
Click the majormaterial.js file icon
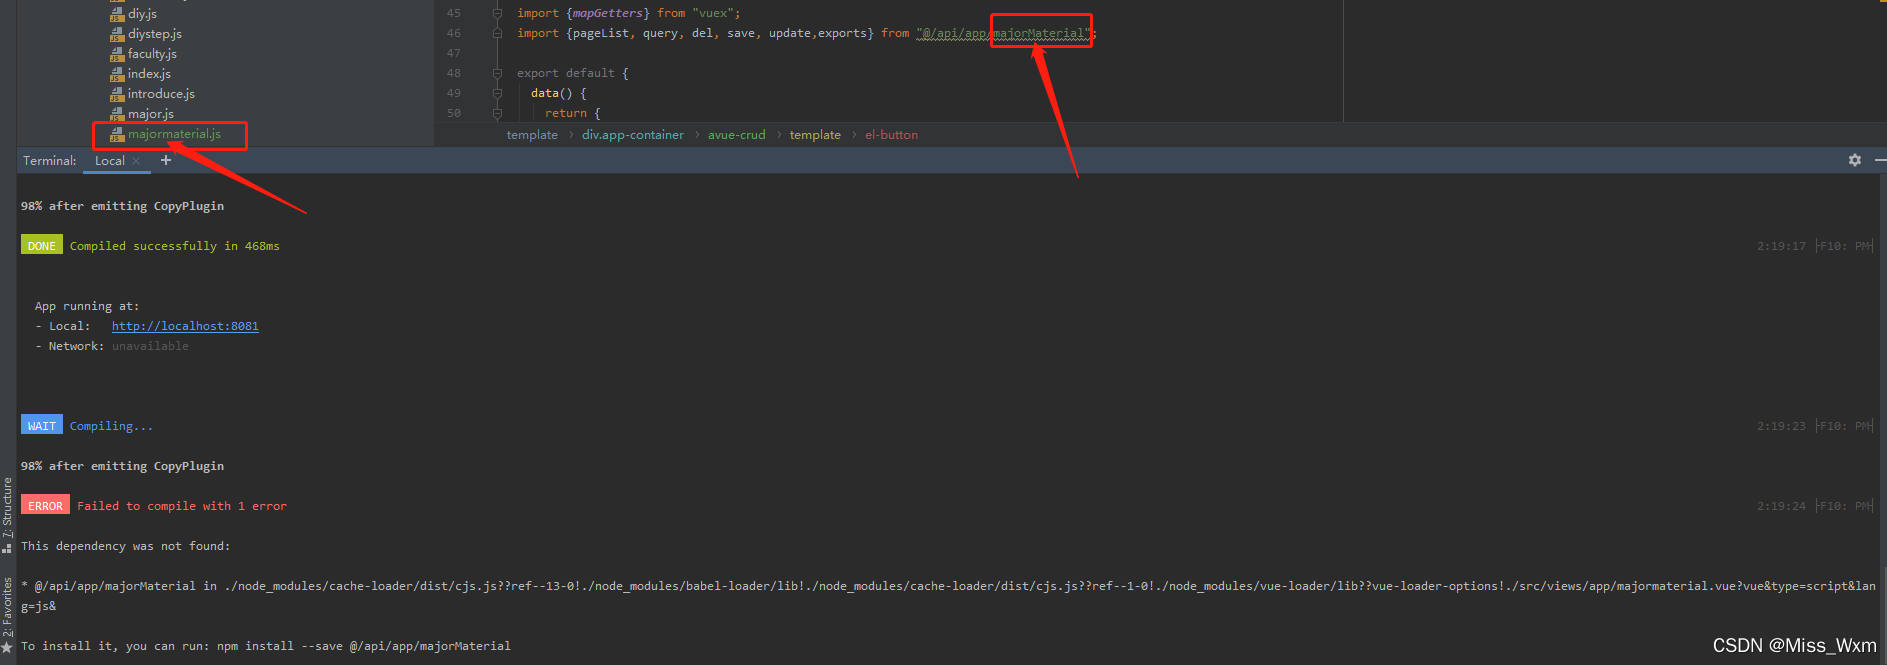[x=117, y=134]
